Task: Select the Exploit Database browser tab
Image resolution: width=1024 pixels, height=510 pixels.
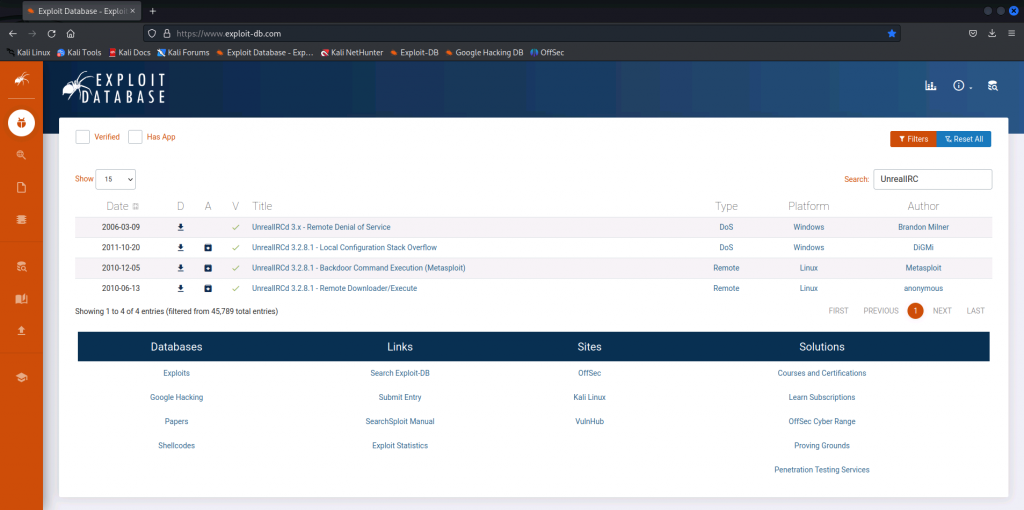Action: [82, 11]
